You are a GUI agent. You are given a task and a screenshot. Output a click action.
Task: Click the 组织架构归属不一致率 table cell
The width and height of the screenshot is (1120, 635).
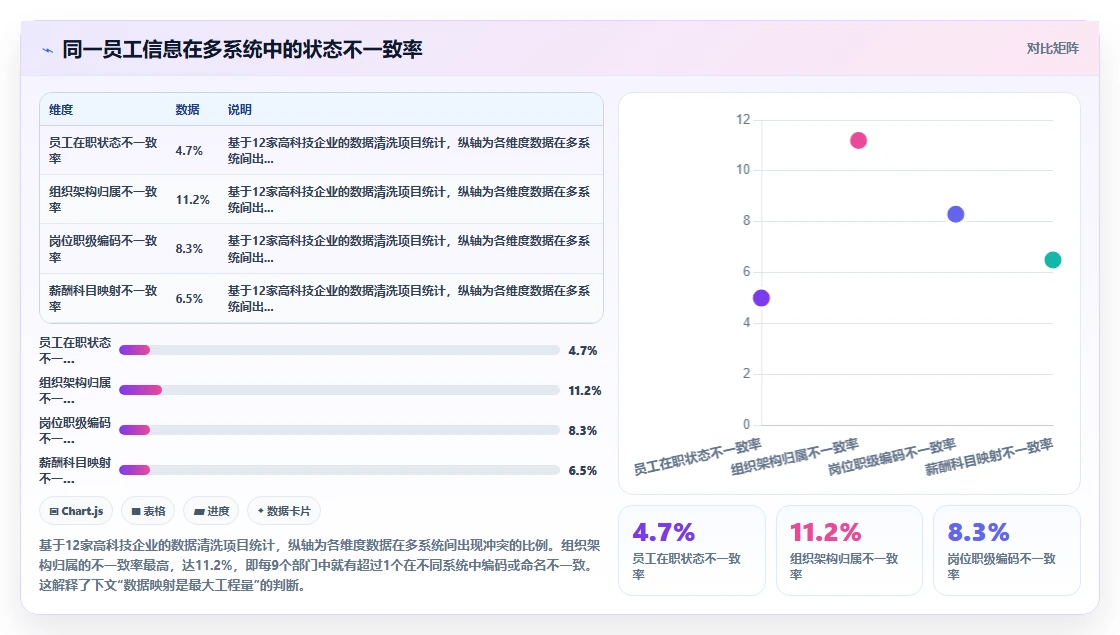tap(103, 199)
